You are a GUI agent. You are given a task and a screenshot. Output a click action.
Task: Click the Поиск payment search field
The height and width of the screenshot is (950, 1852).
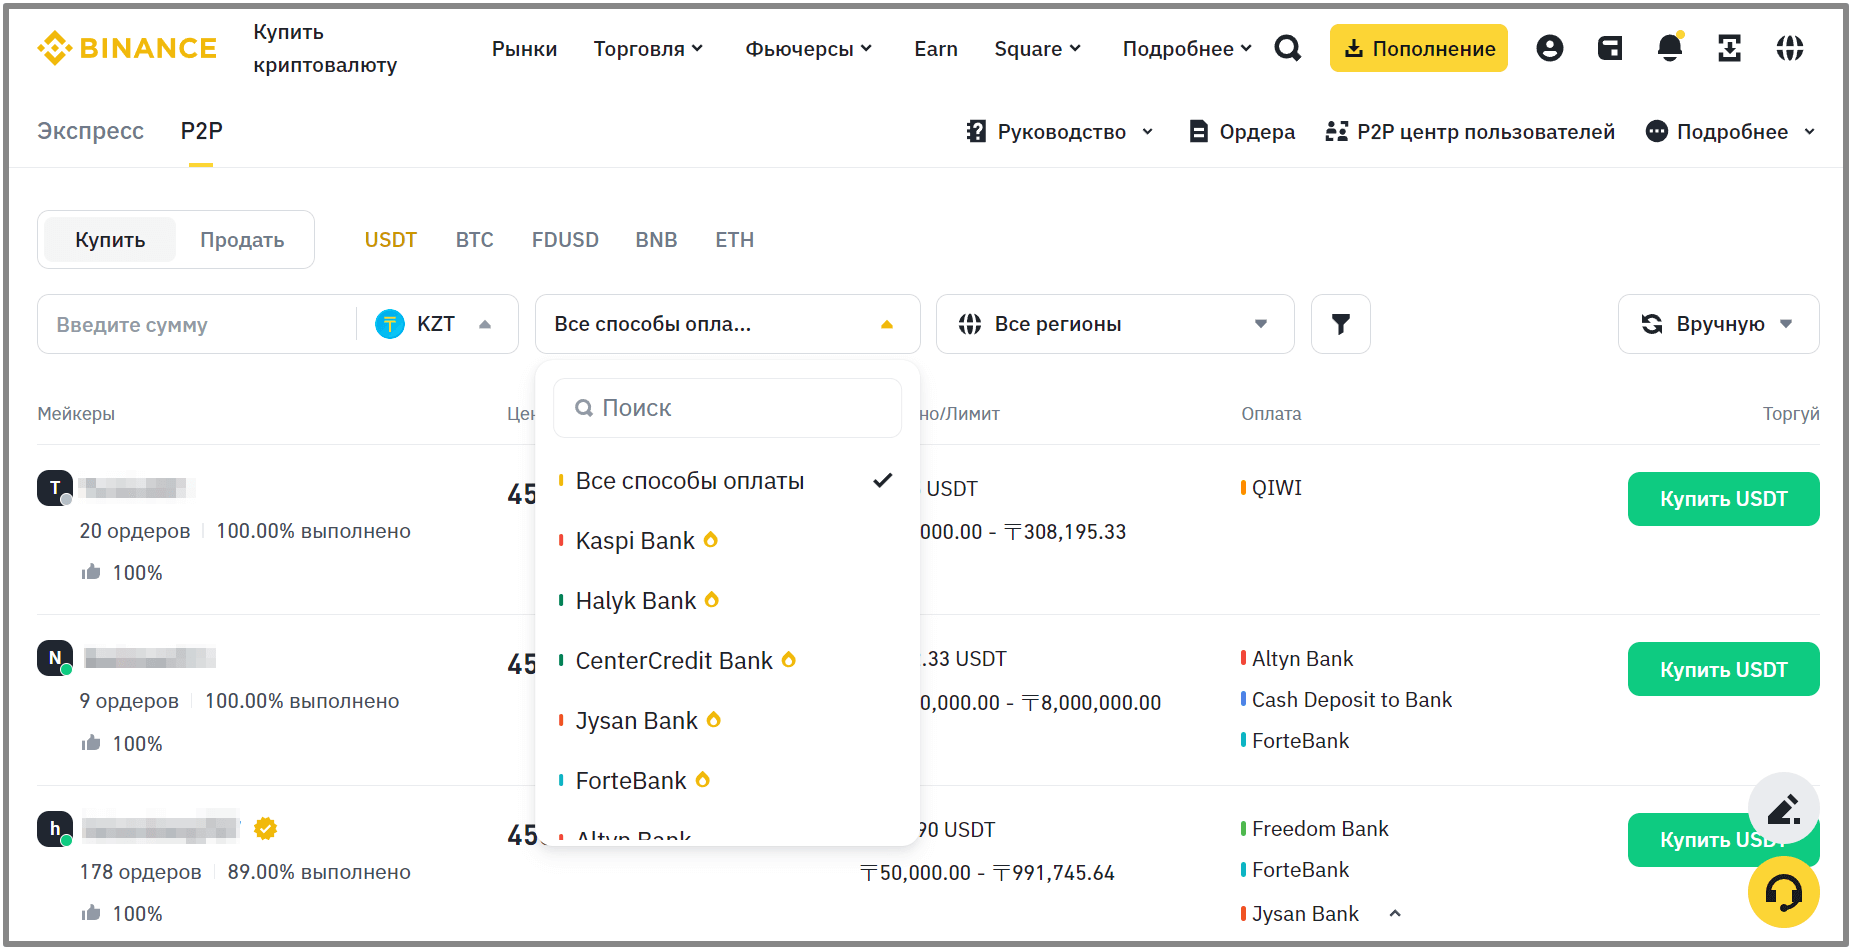click(x=728, y=408)
